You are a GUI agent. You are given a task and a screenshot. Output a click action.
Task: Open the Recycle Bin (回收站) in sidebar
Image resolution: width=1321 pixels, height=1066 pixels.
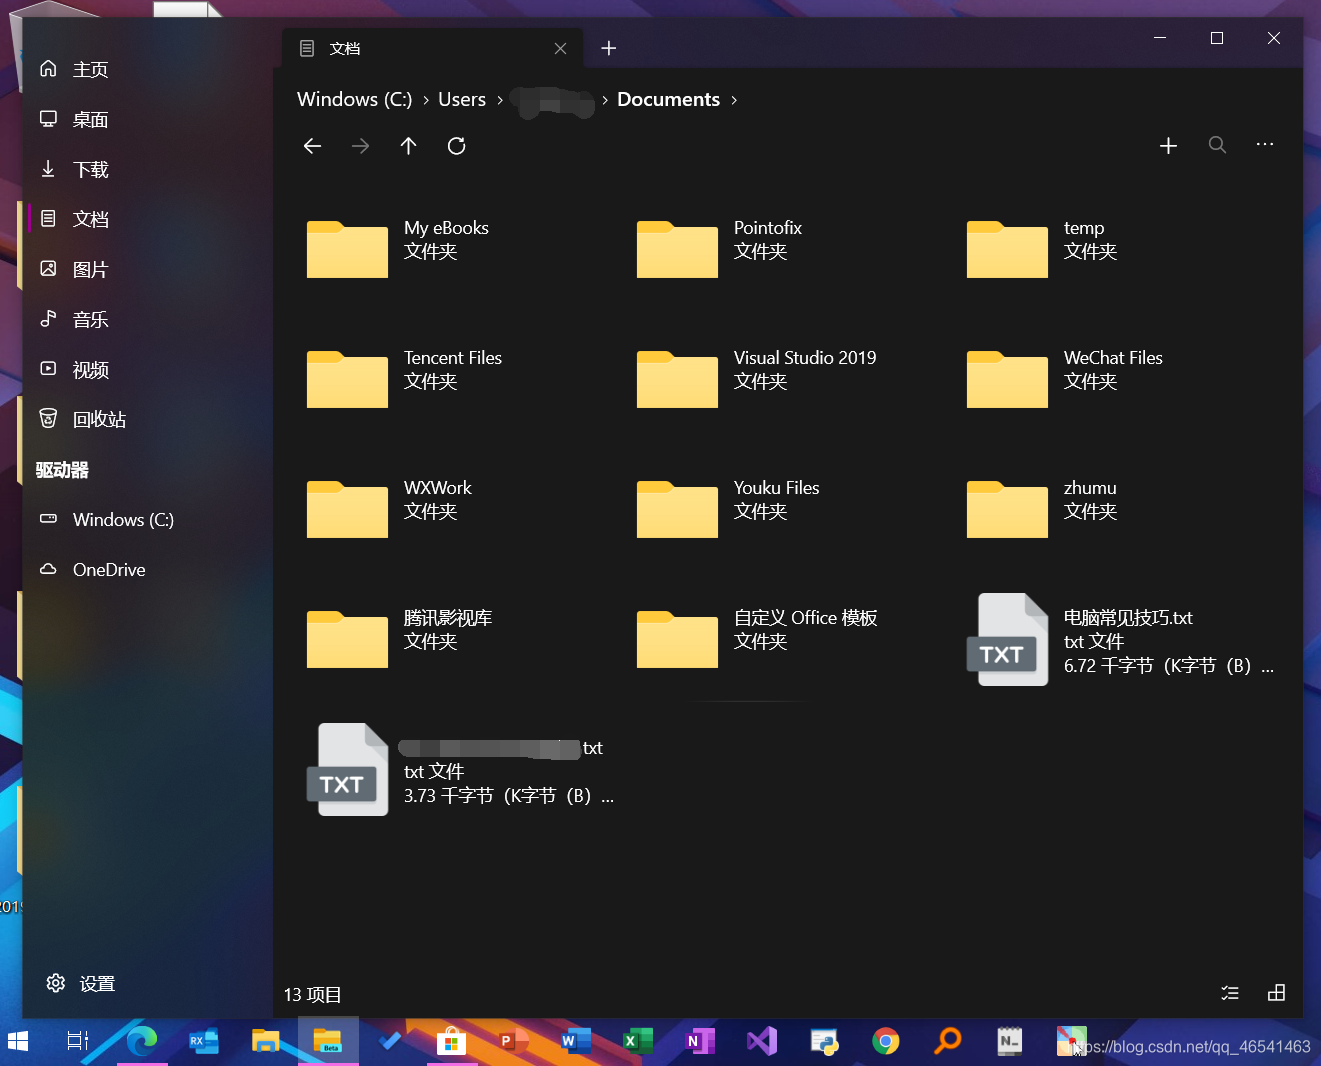(98, 418)
